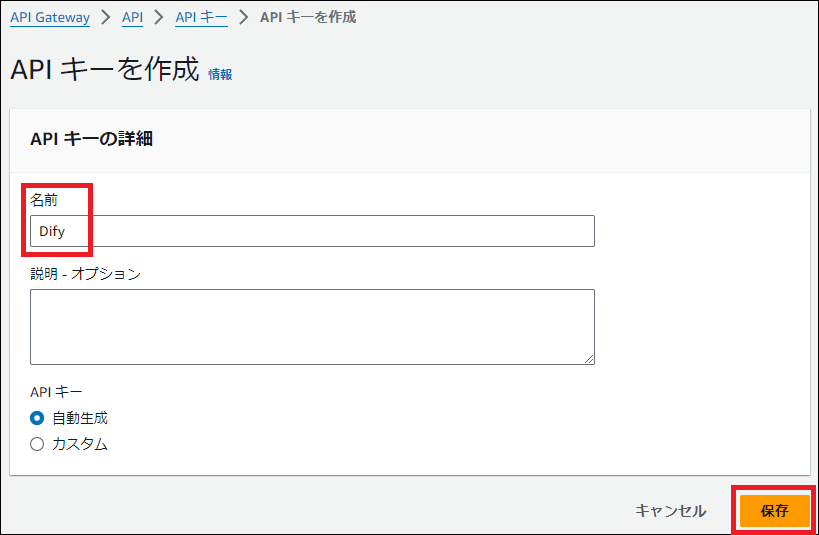819x535 pixels.
Task: Click the orange 保存 button
Action: point(774,510)
